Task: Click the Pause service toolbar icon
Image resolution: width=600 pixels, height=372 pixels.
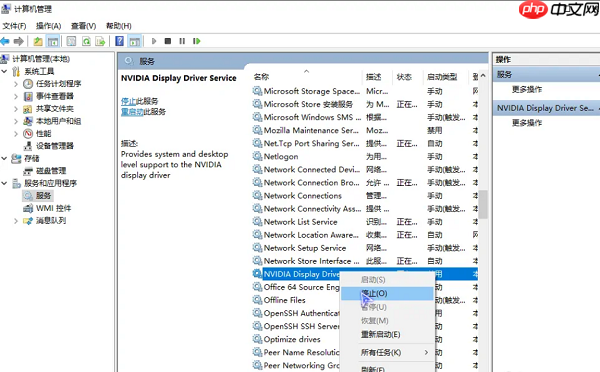Action: click(182, 41)
